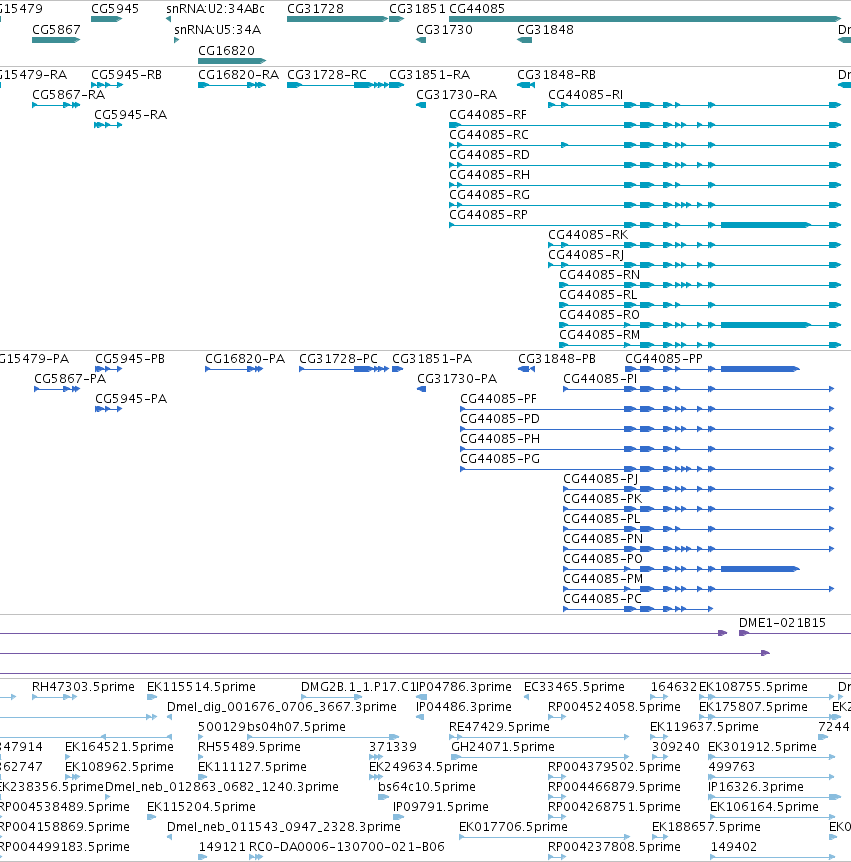Click protein CG44085-PC

click(x=638, y=609)
